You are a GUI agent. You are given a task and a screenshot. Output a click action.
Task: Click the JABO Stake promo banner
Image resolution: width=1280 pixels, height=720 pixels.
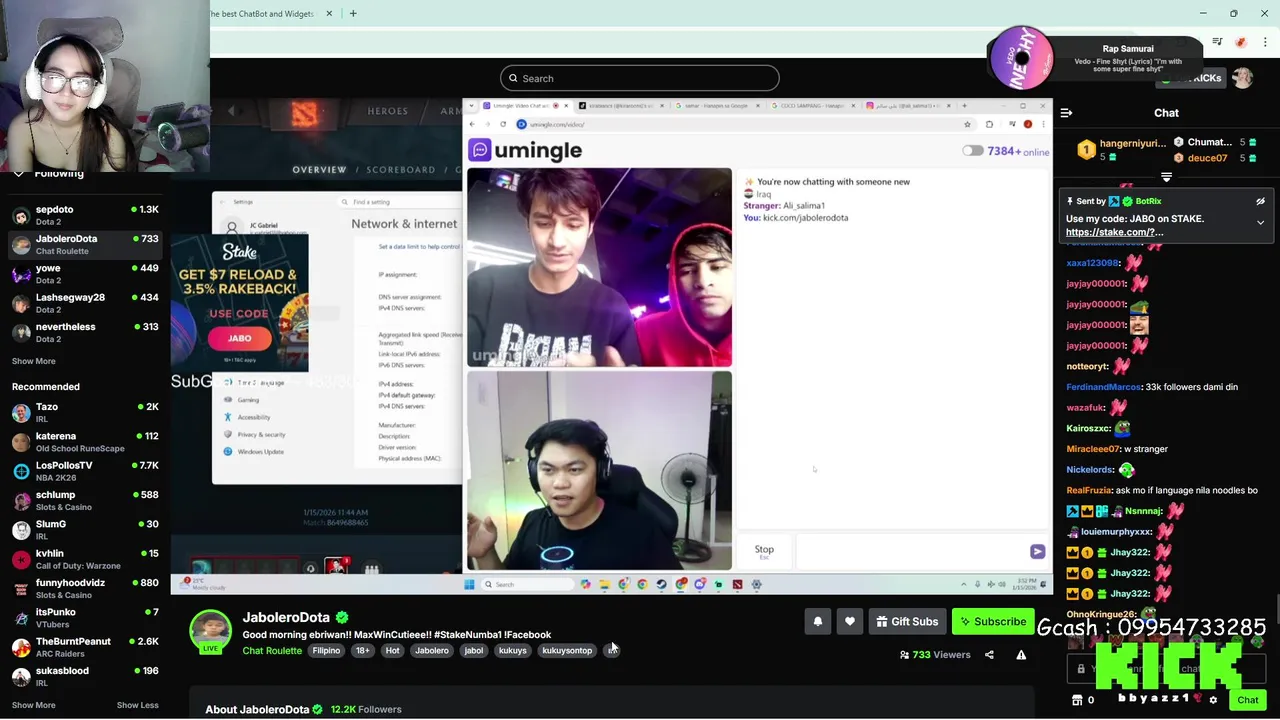click(239, 303)
